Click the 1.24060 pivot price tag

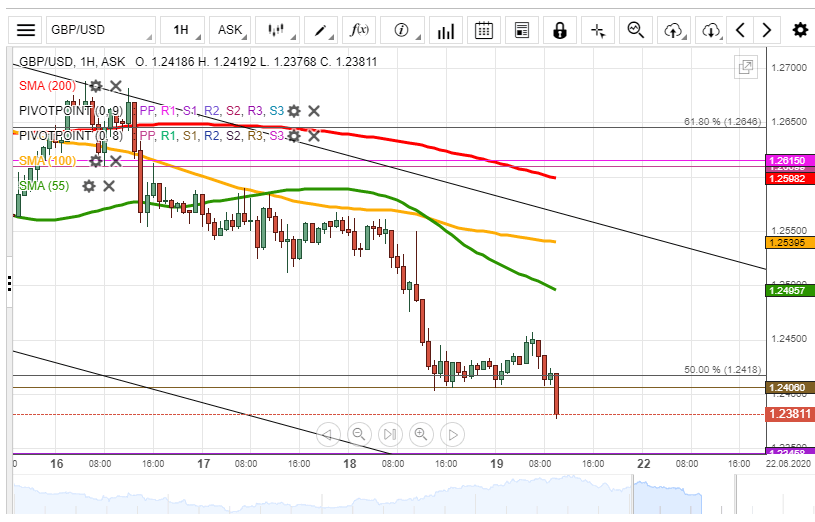pyautogui.click(x=790, y=388)
